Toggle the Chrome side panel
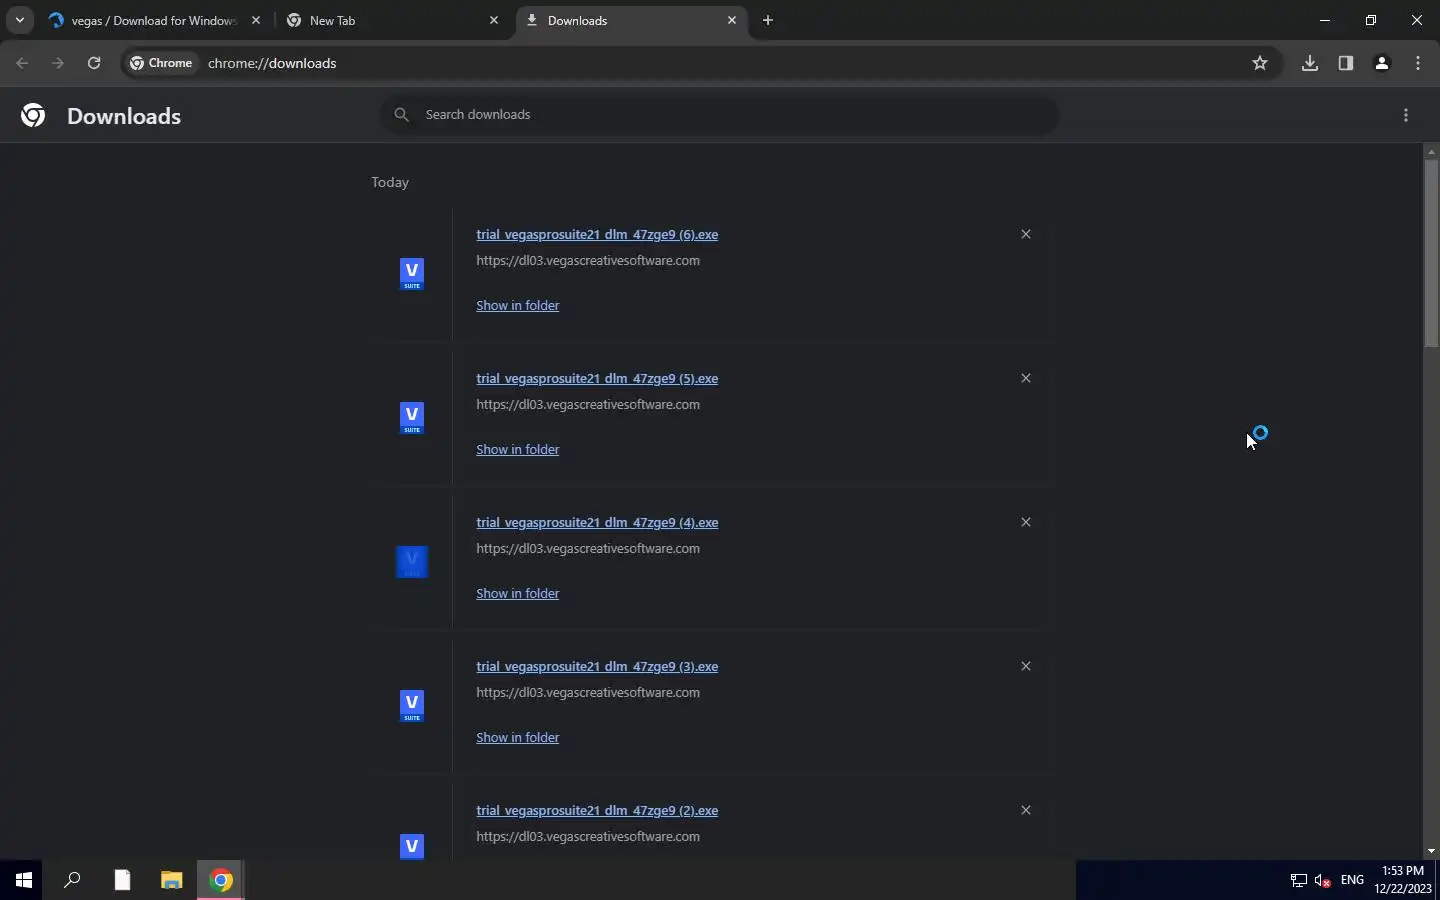 tap(1346, 63)
